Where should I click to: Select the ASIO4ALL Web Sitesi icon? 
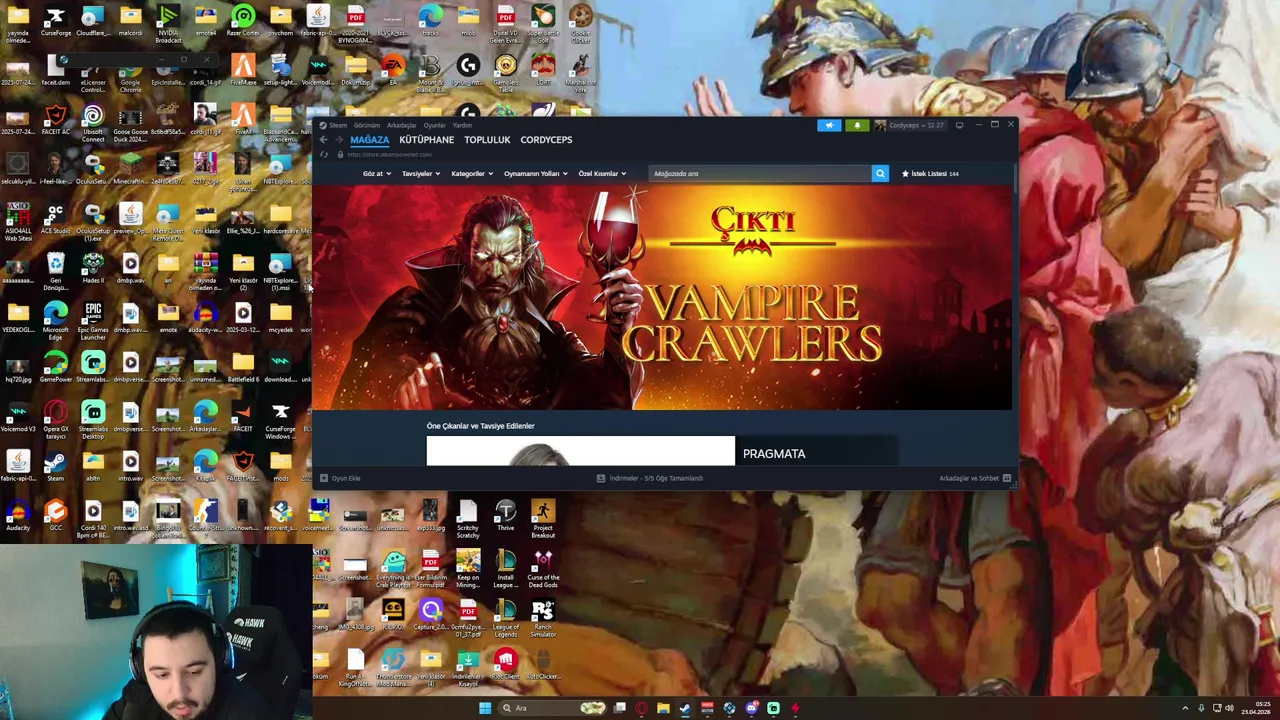18,222
